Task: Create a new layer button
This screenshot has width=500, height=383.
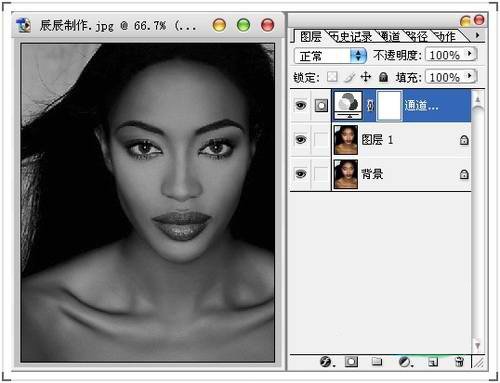Action: tap(433, 362)
